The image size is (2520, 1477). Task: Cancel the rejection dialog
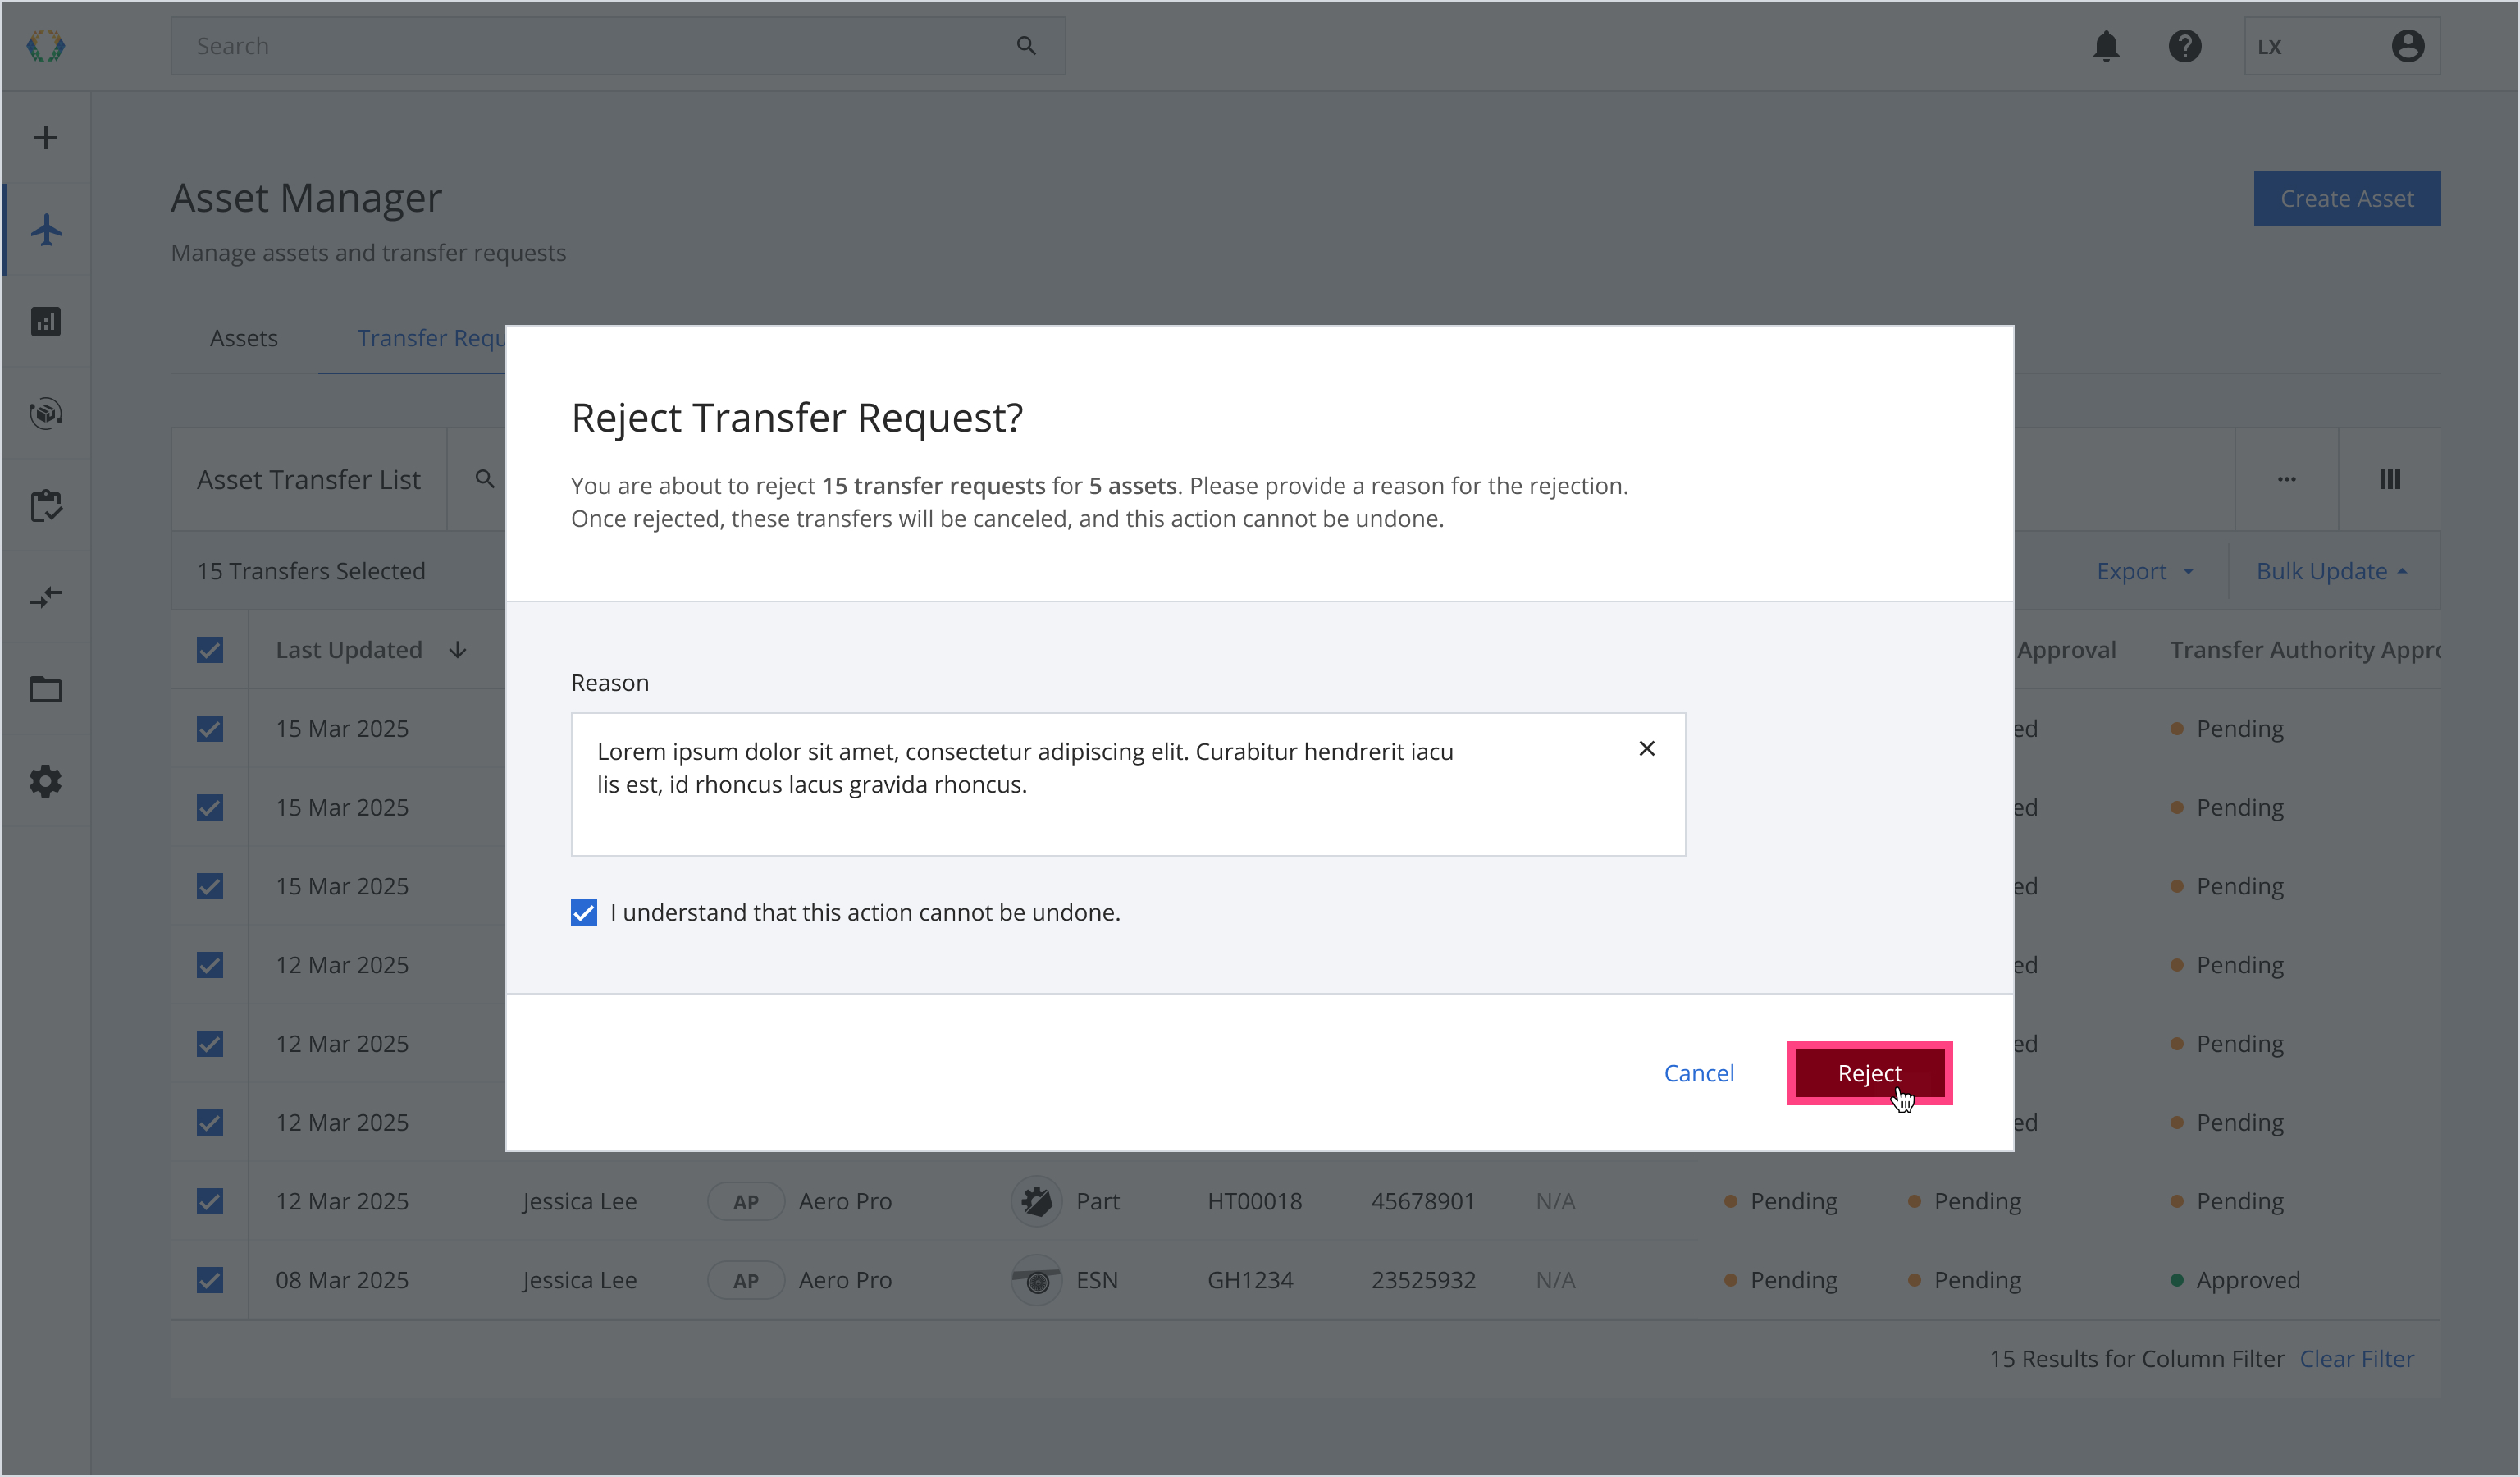pos(1699,1073)
